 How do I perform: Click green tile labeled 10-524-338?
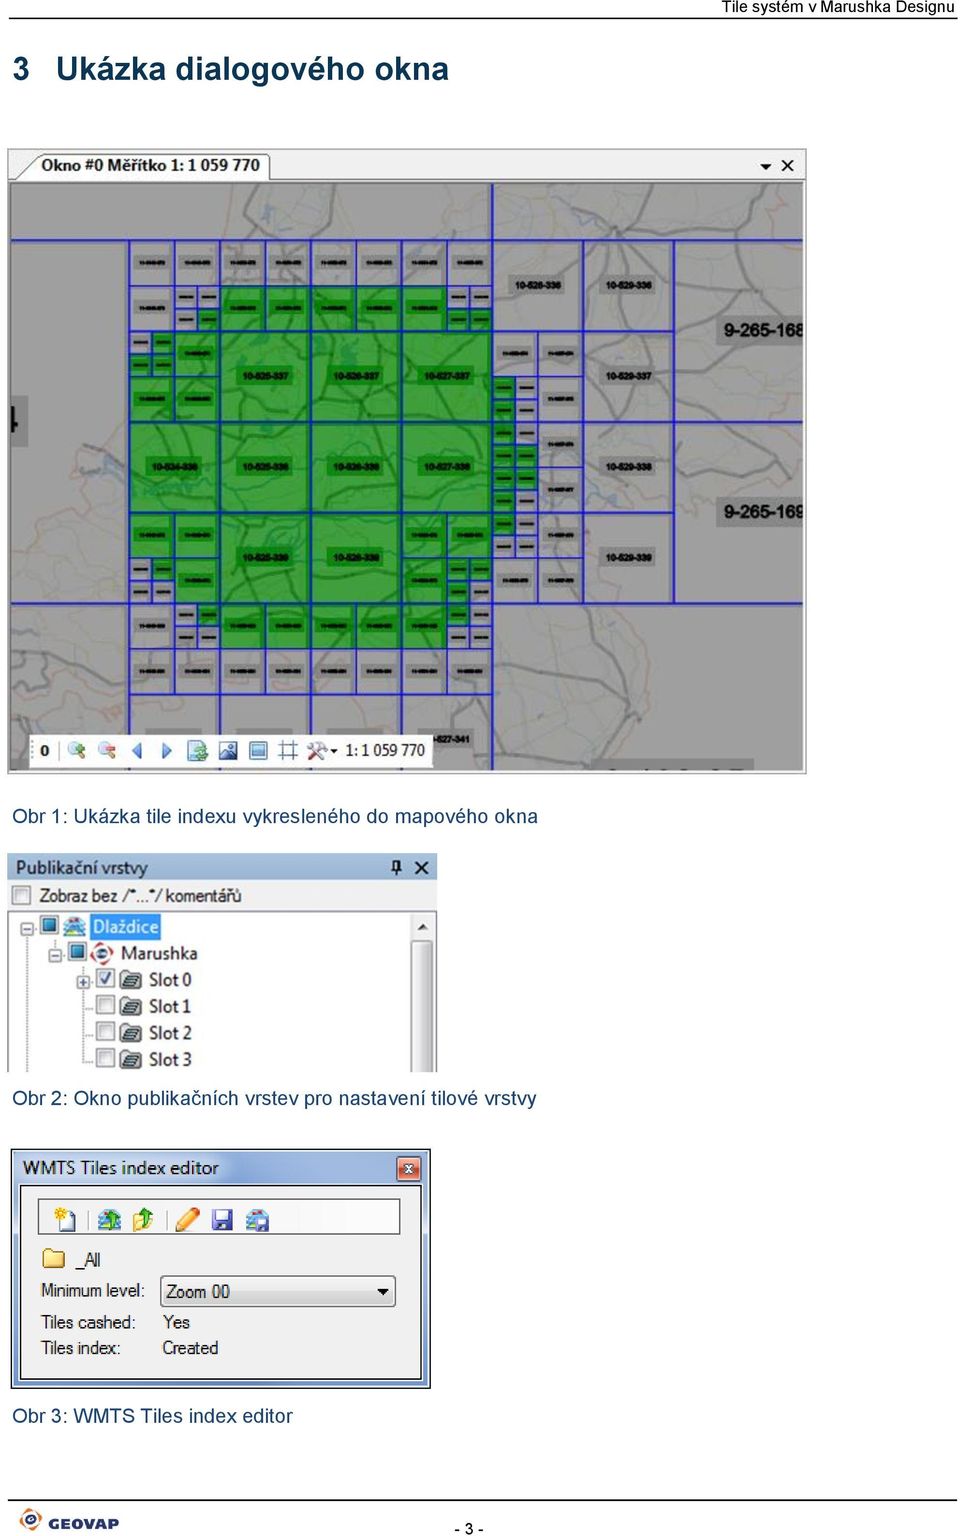tap(175, 467)
